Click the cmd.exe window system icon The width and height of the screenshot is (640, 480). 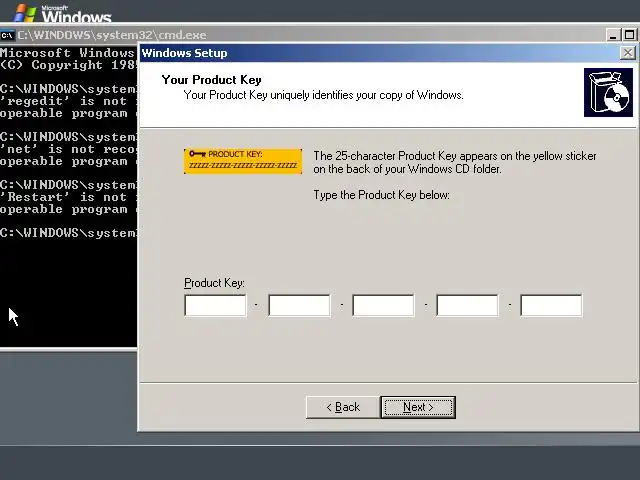[x=7, y=35]
